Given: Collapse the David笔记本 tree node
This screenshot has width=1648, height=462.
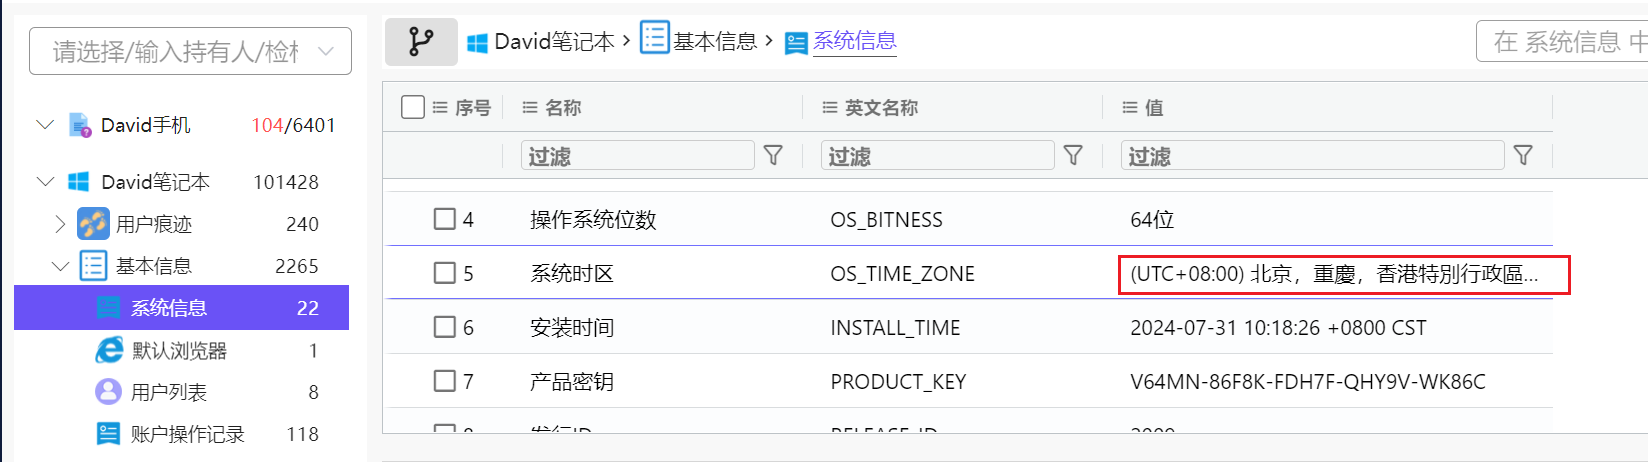Looking at the screenshot, I should pos(45,182).
